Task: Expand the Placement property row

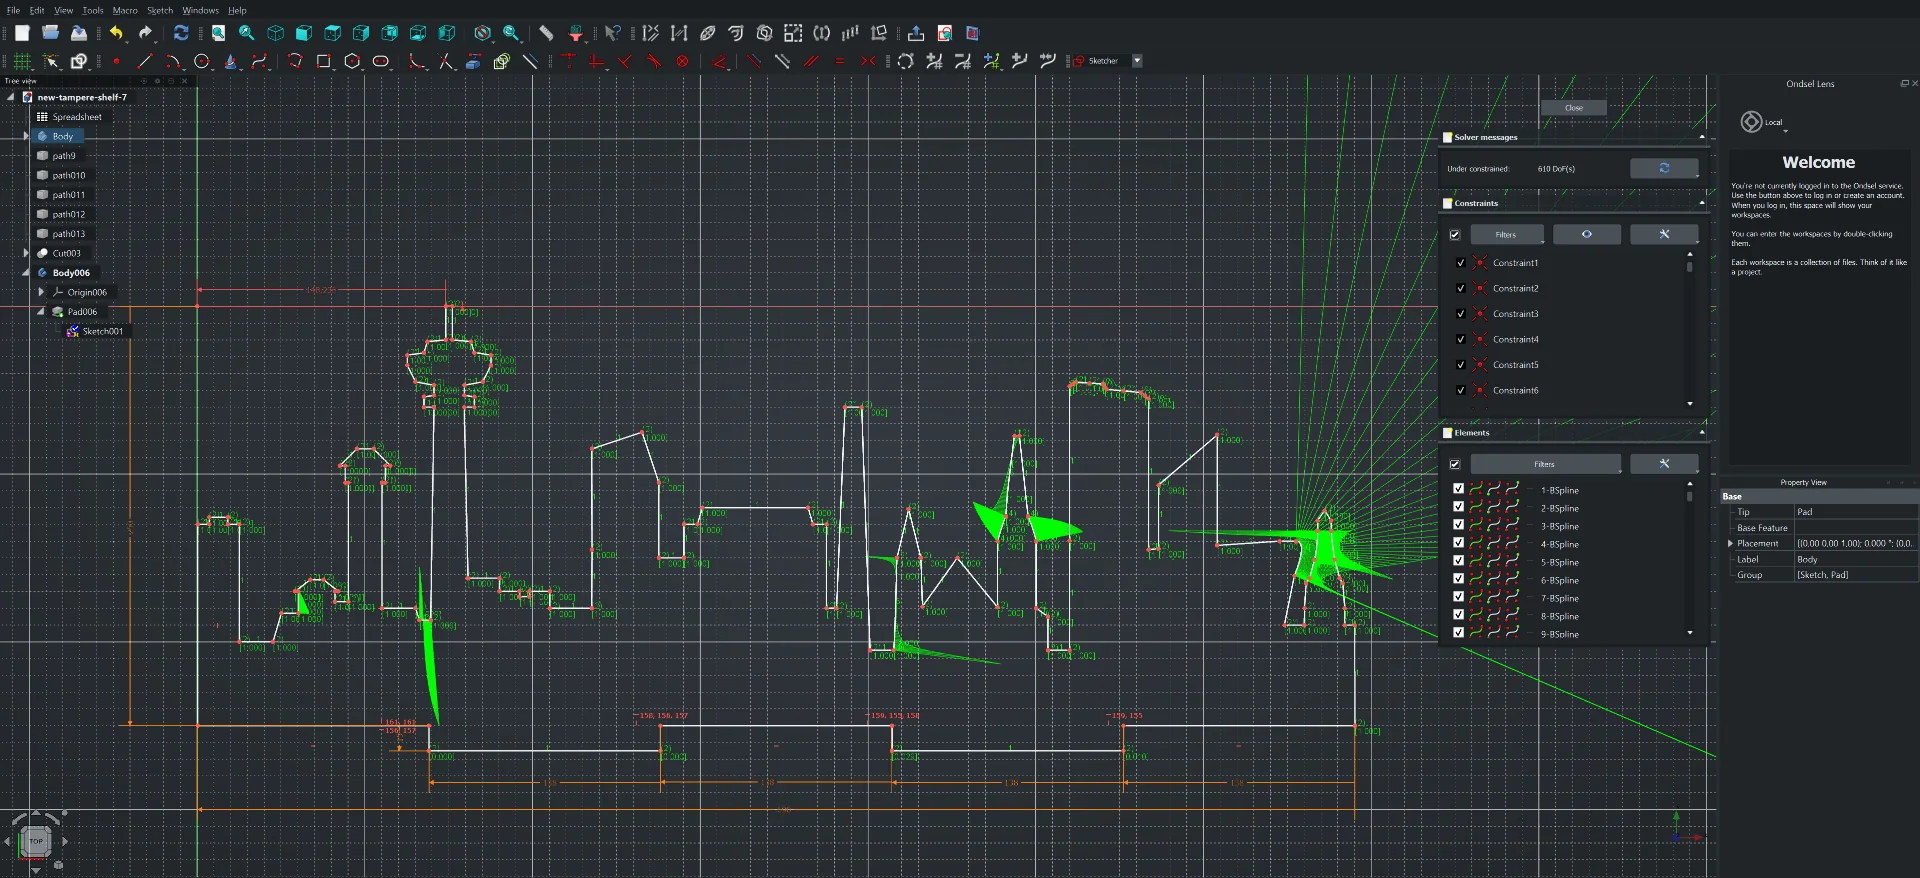Action: (1730, 543)
